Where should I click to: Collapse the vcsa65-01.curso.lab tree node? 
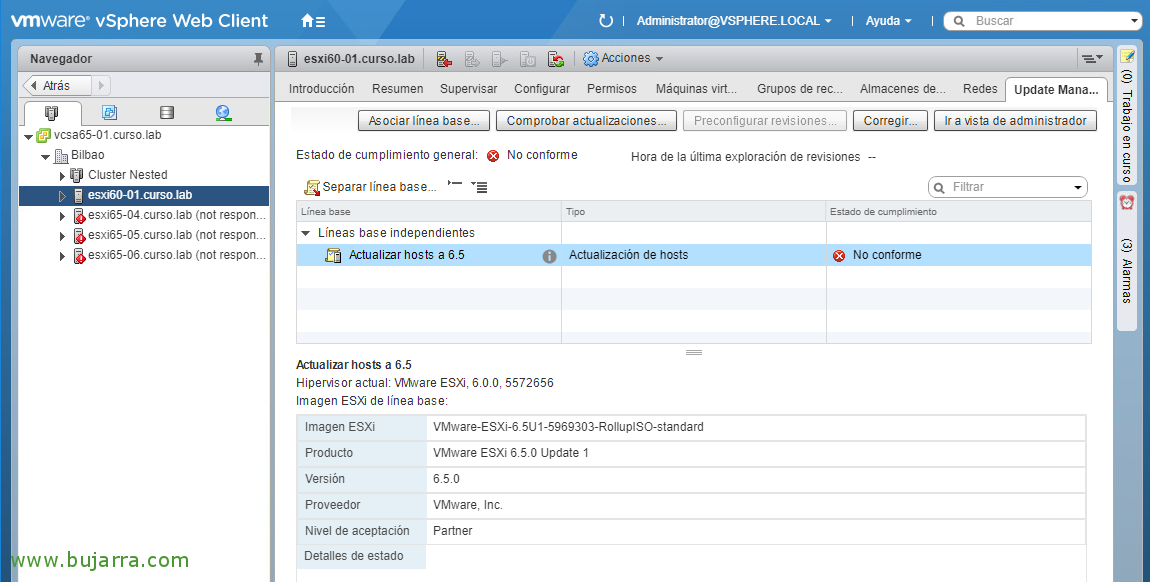point(28,136)
